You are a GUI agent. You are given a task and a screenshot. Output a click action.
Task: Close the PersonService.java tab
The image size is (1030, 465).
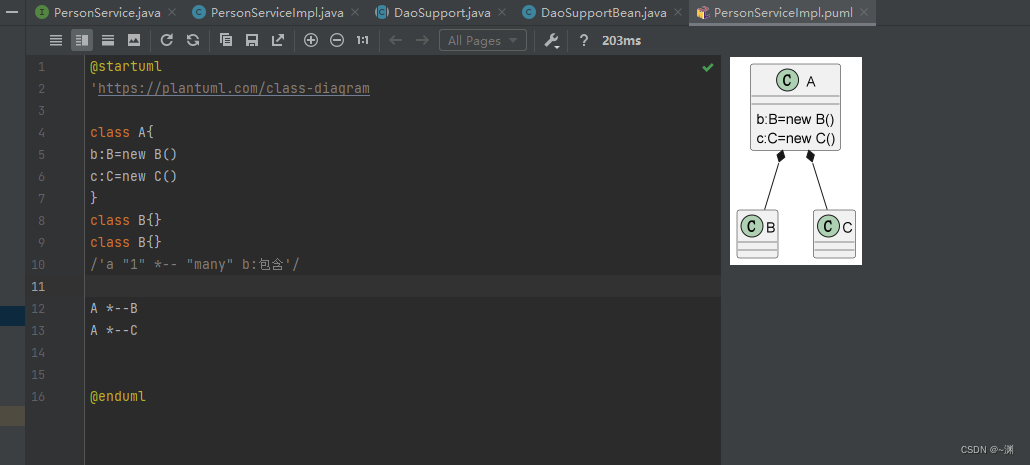coord(172,12)
